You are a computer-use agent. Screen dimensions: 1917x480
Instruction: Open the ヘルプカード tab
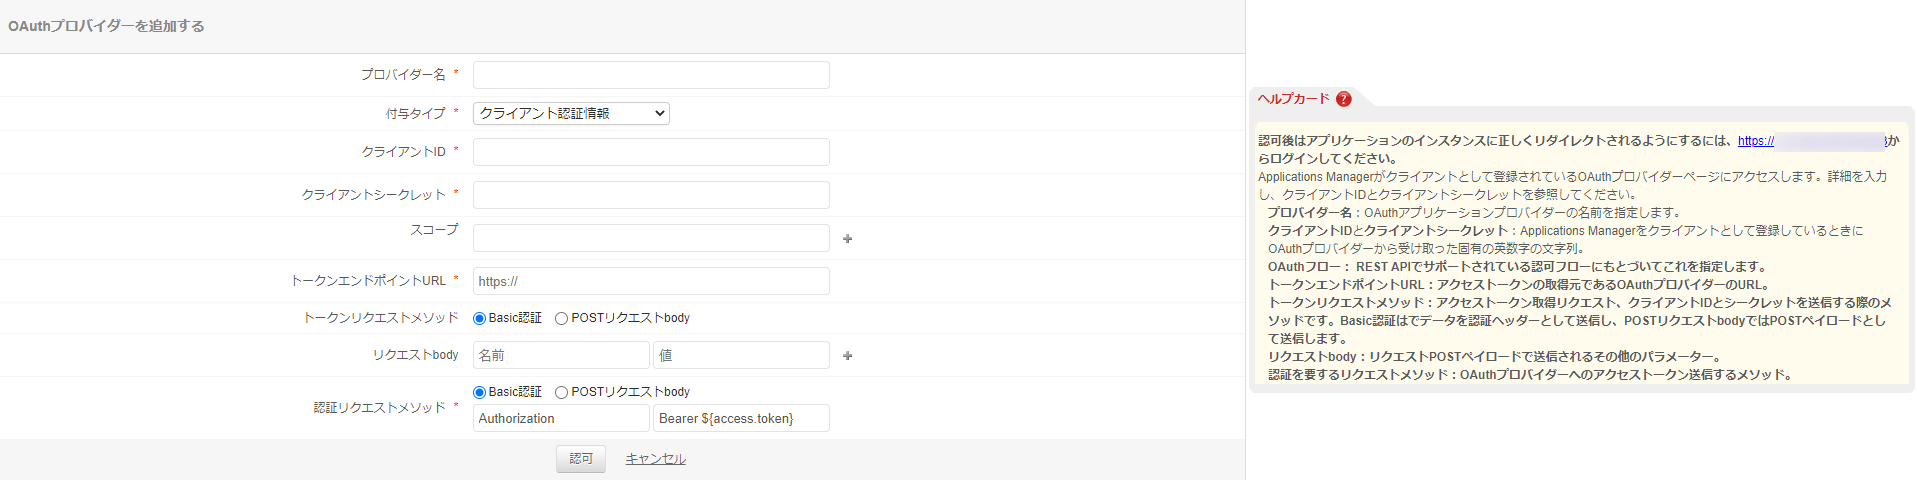(x=1294, y=99)
